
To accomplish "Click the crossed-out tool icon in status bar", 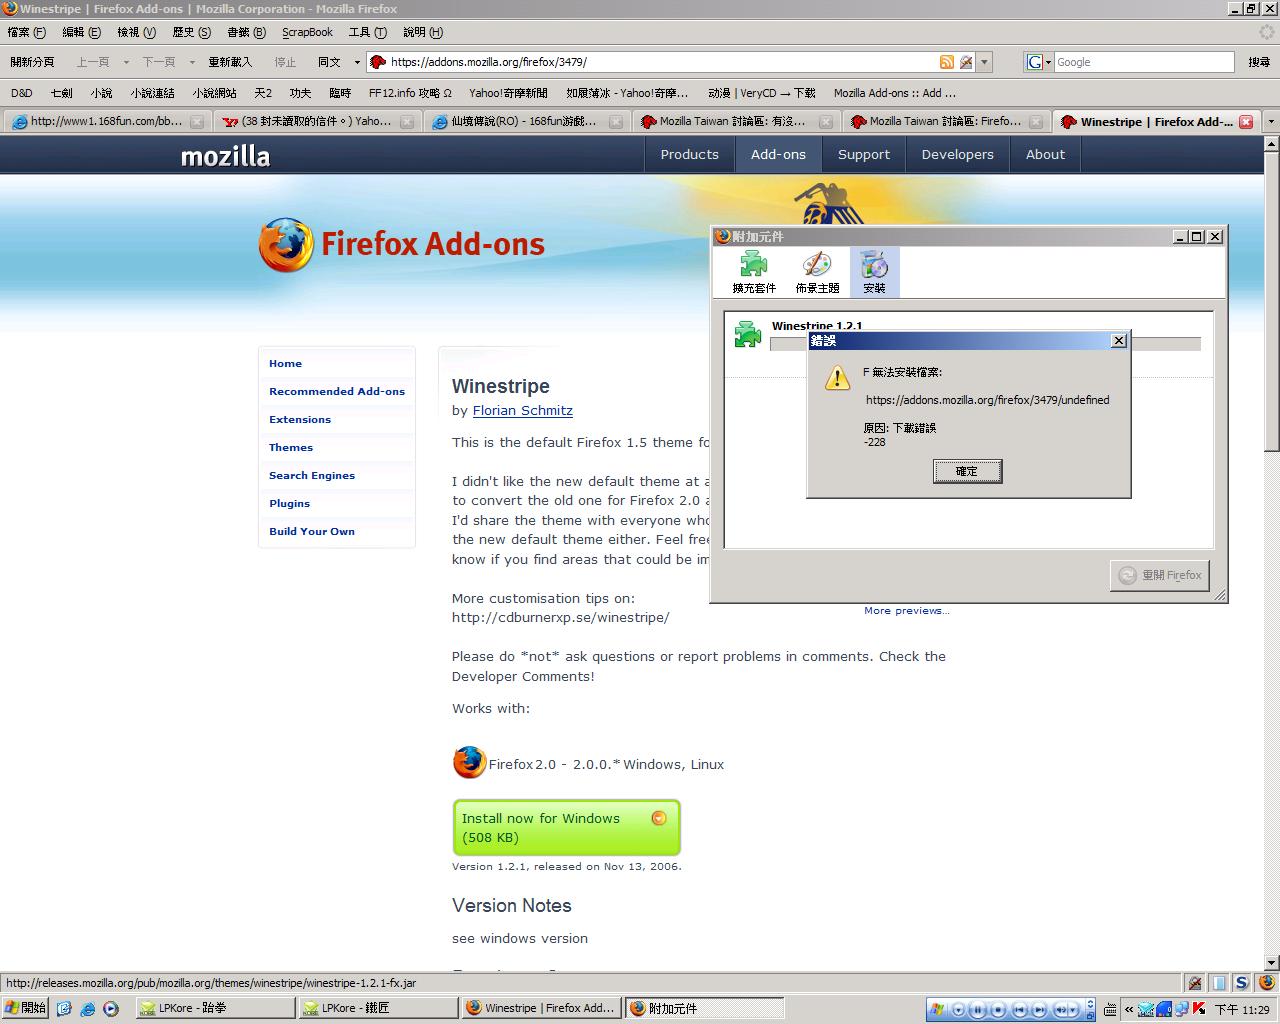I will coord(1194,983).
